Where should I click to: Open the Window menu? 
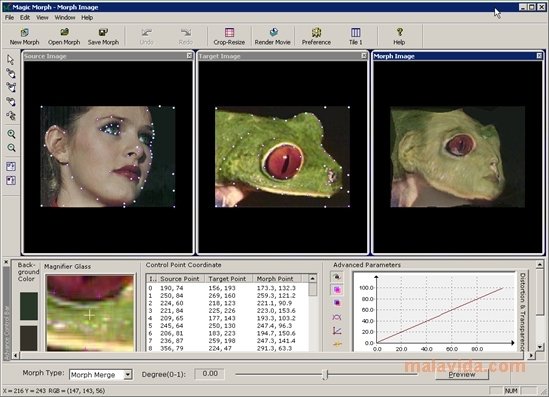(65, 18)
